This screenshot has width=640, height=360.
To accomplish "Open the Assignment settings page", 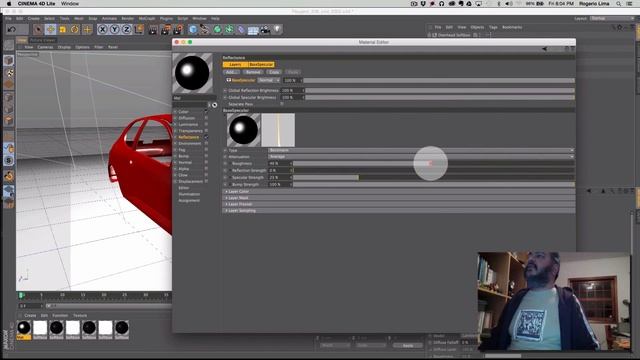I will tap(189, 201).
